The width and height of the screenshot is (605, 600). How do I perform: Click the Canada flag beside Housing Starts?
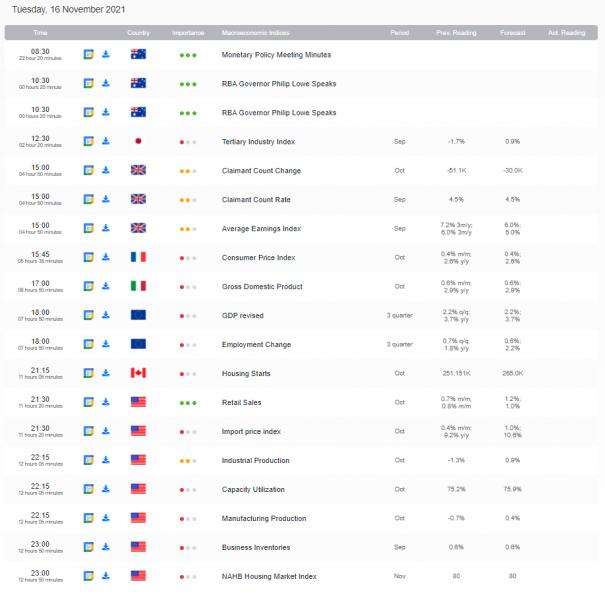[138, 373]
